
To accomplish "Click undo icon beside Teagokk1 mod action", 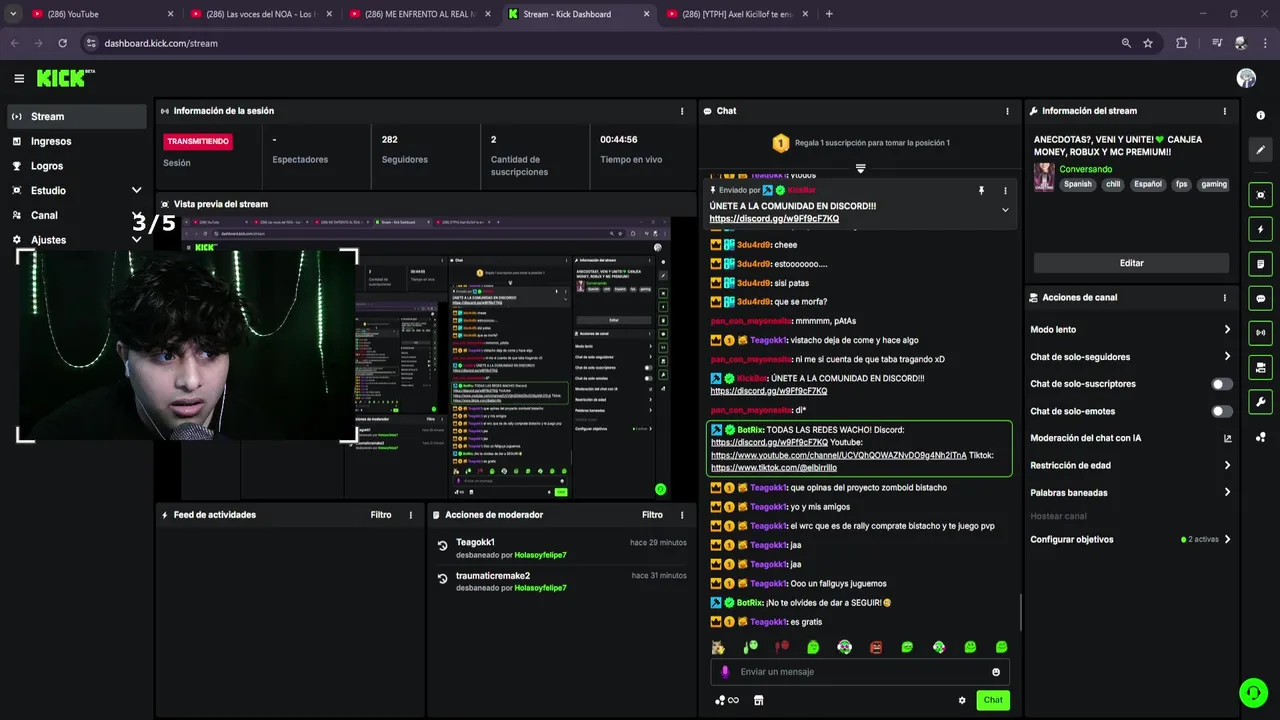I will tap(442, 546).
